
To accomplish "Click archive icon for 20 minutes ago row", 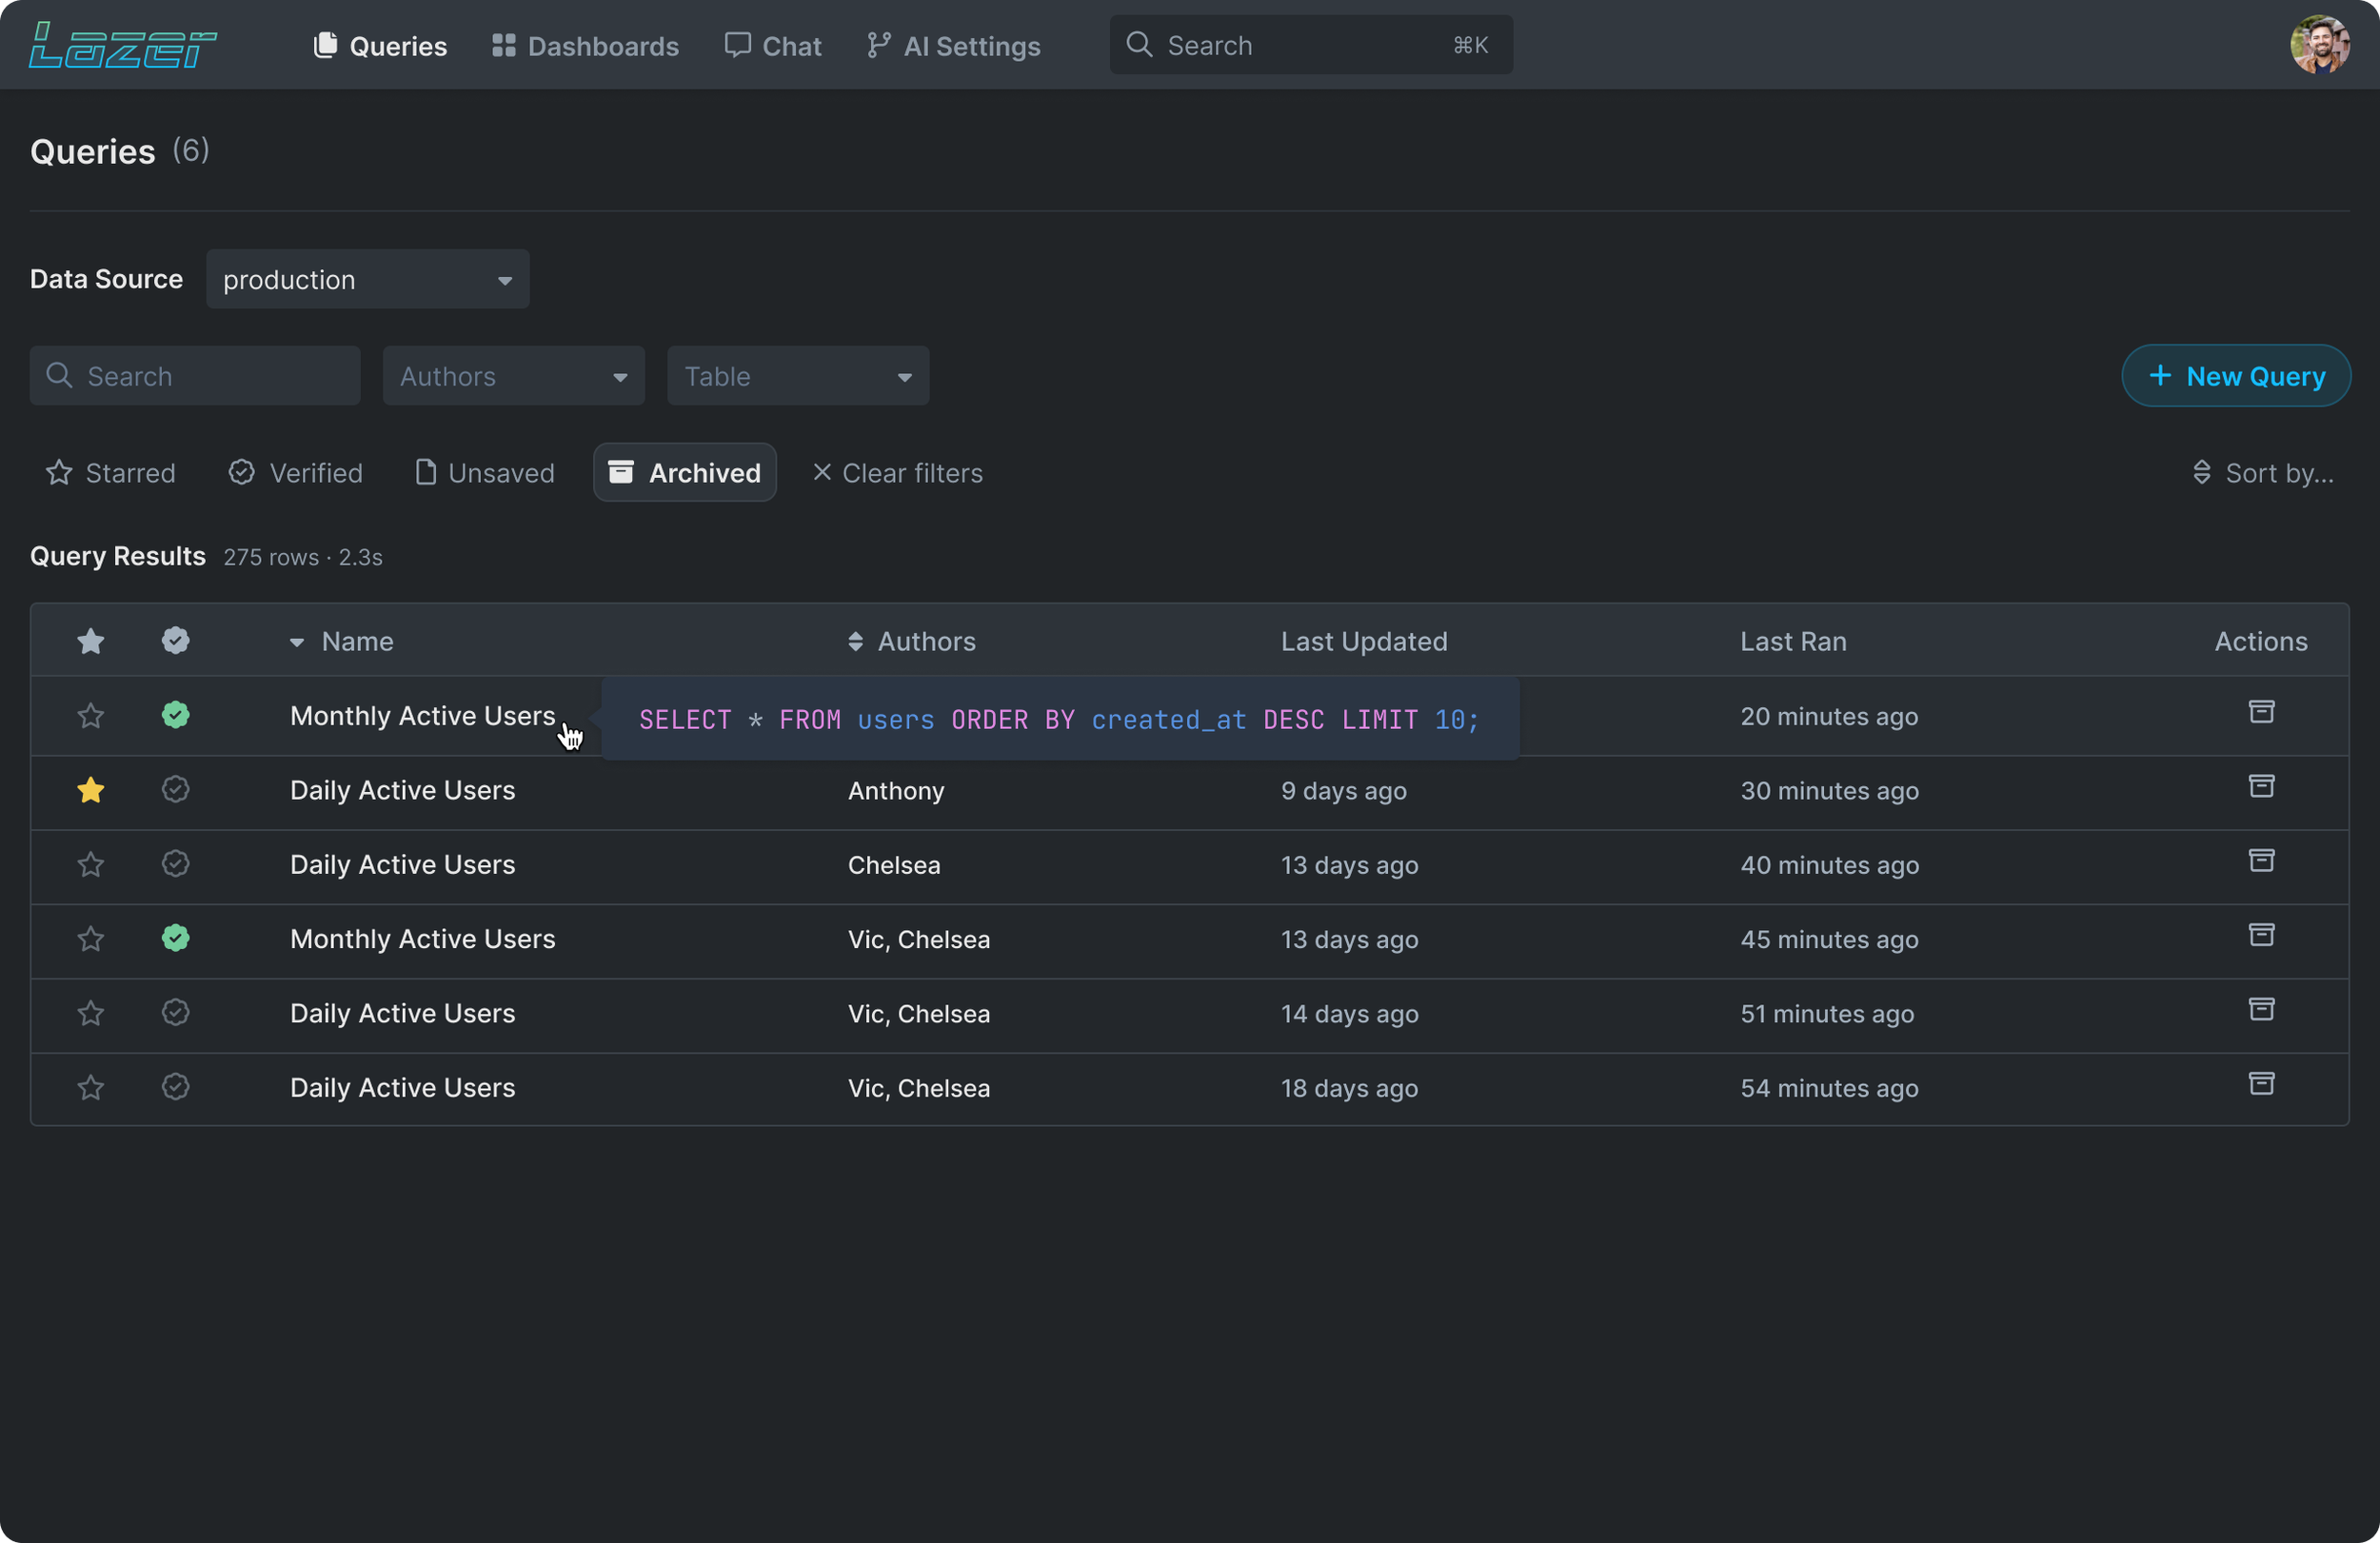I will 2261,712.
